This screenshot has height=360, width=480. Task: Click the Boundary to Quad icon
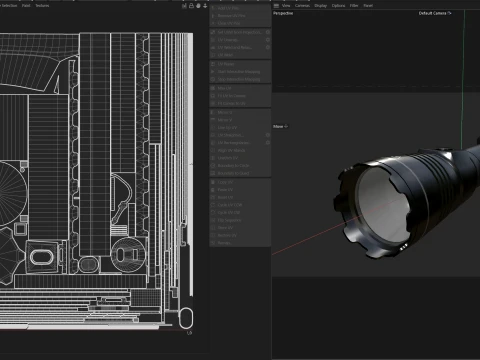(213, 173)
